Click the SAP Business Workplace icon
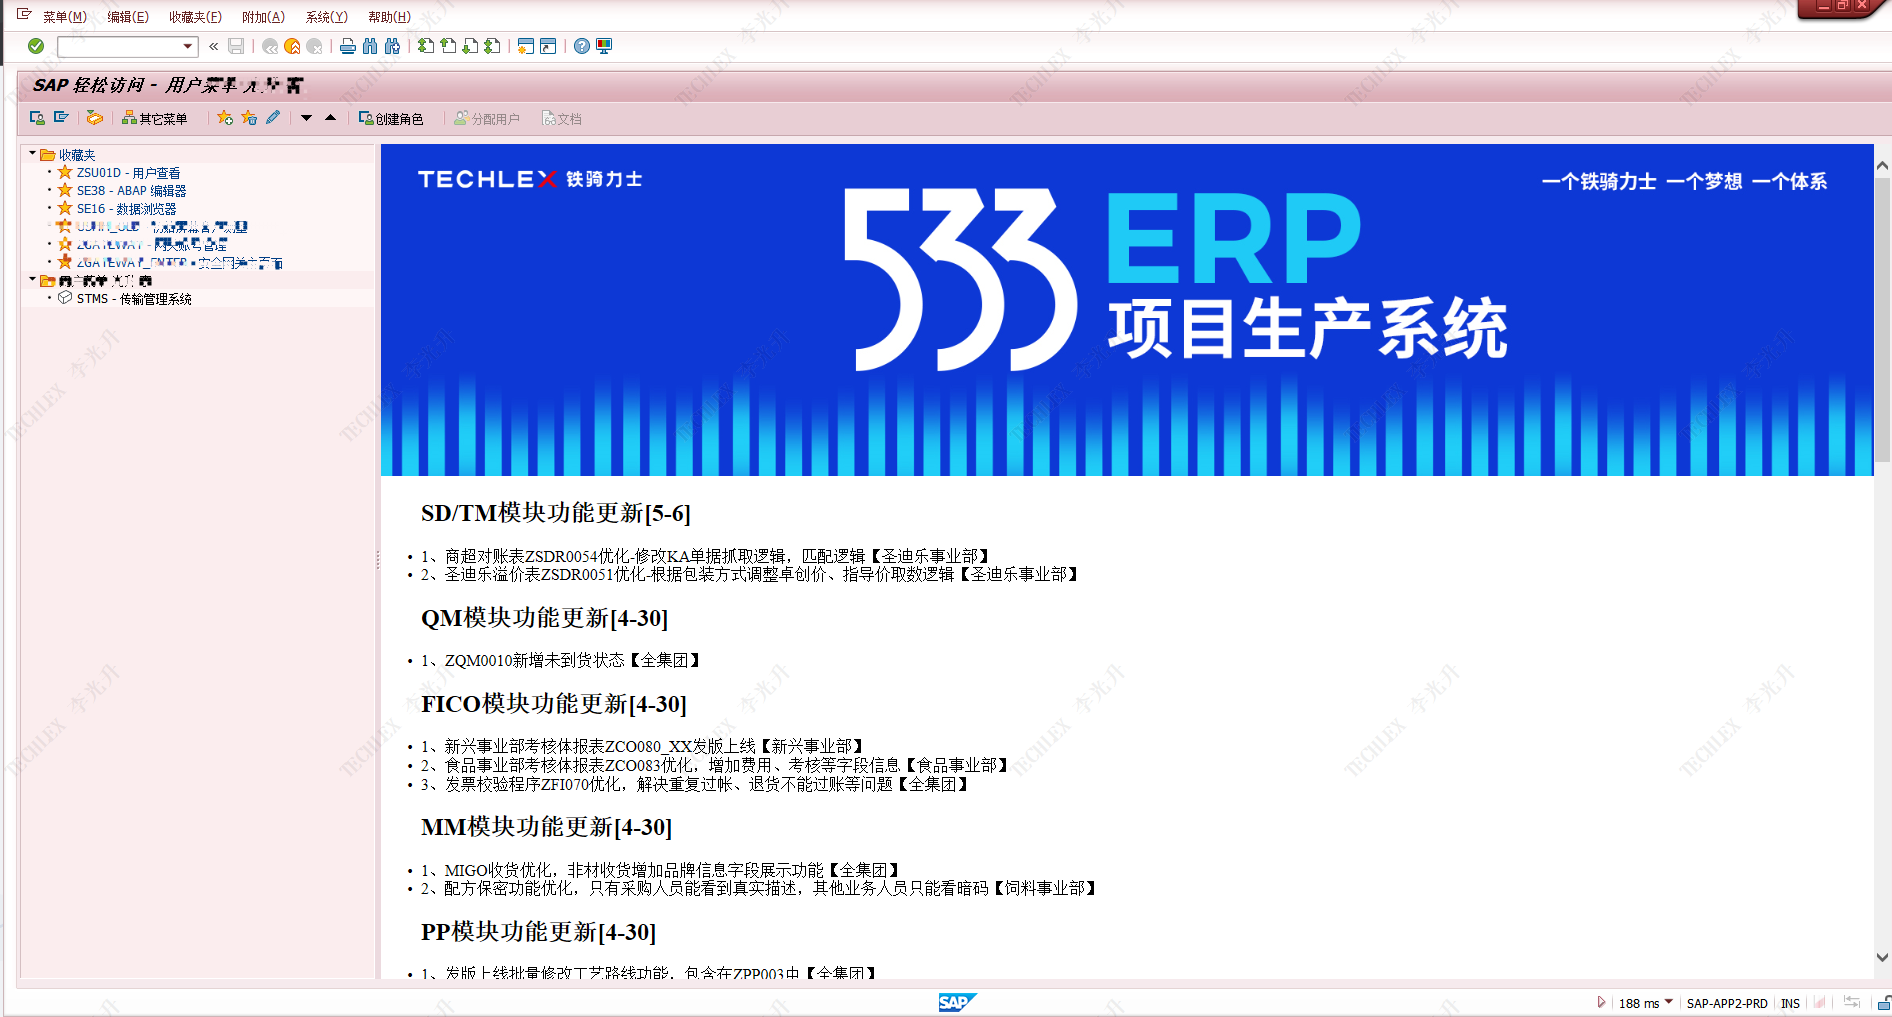This screenshot has width=1892, height=1017. [x=95, y=118]
